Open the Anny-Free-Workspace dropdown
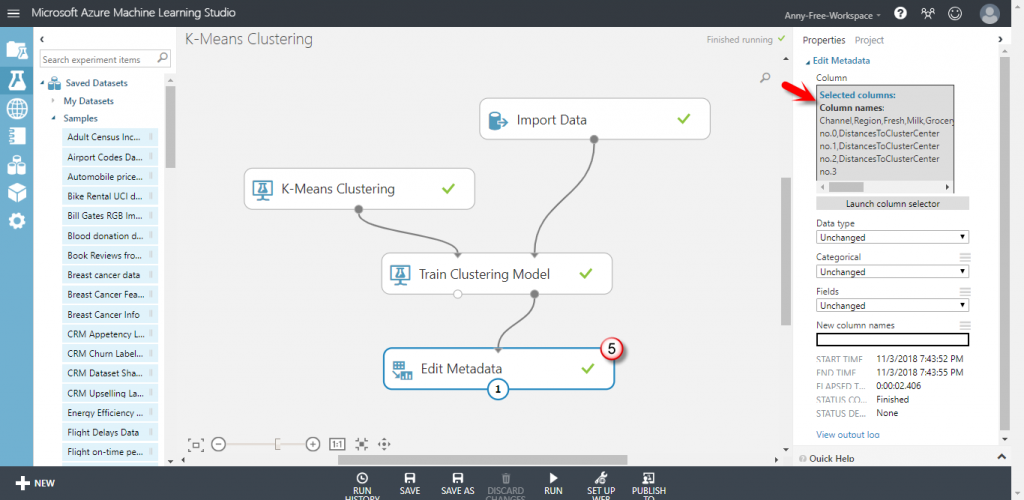Image resolution: width=1024 pixels, height=500 pixels. pos(833,15)
